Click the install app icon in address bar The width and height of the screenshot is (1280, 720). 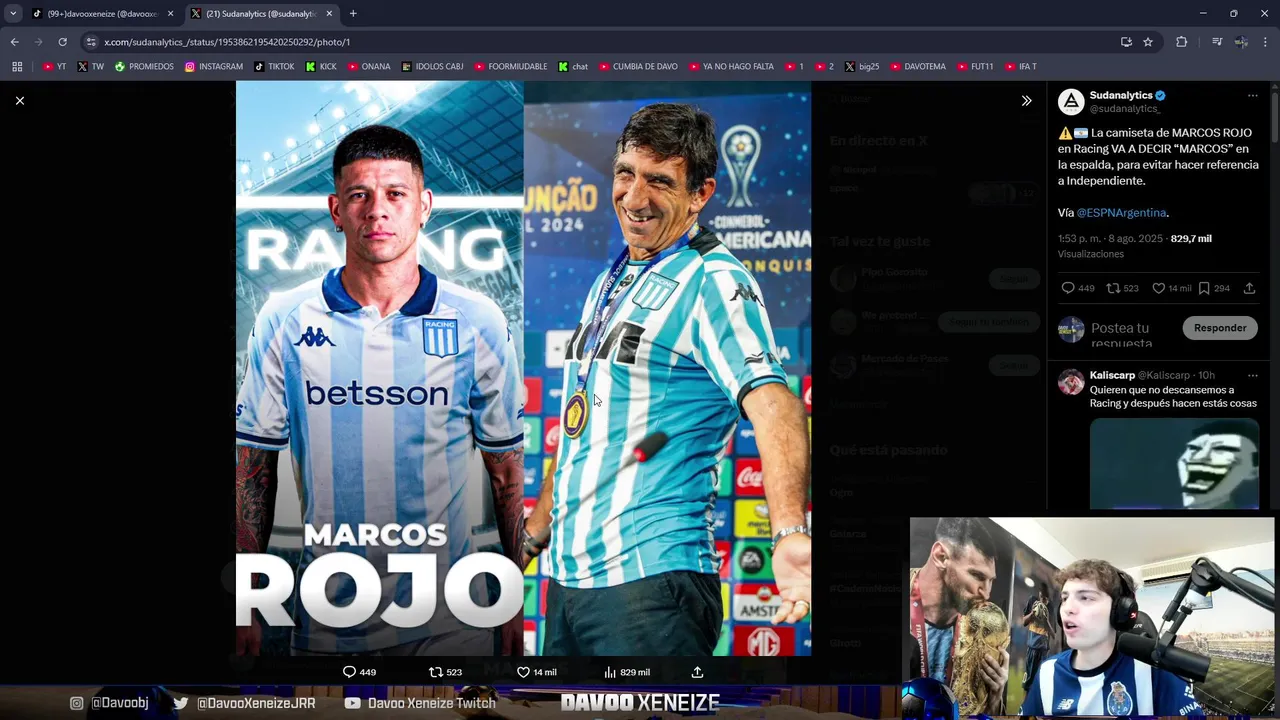(x=1126, y=42)
